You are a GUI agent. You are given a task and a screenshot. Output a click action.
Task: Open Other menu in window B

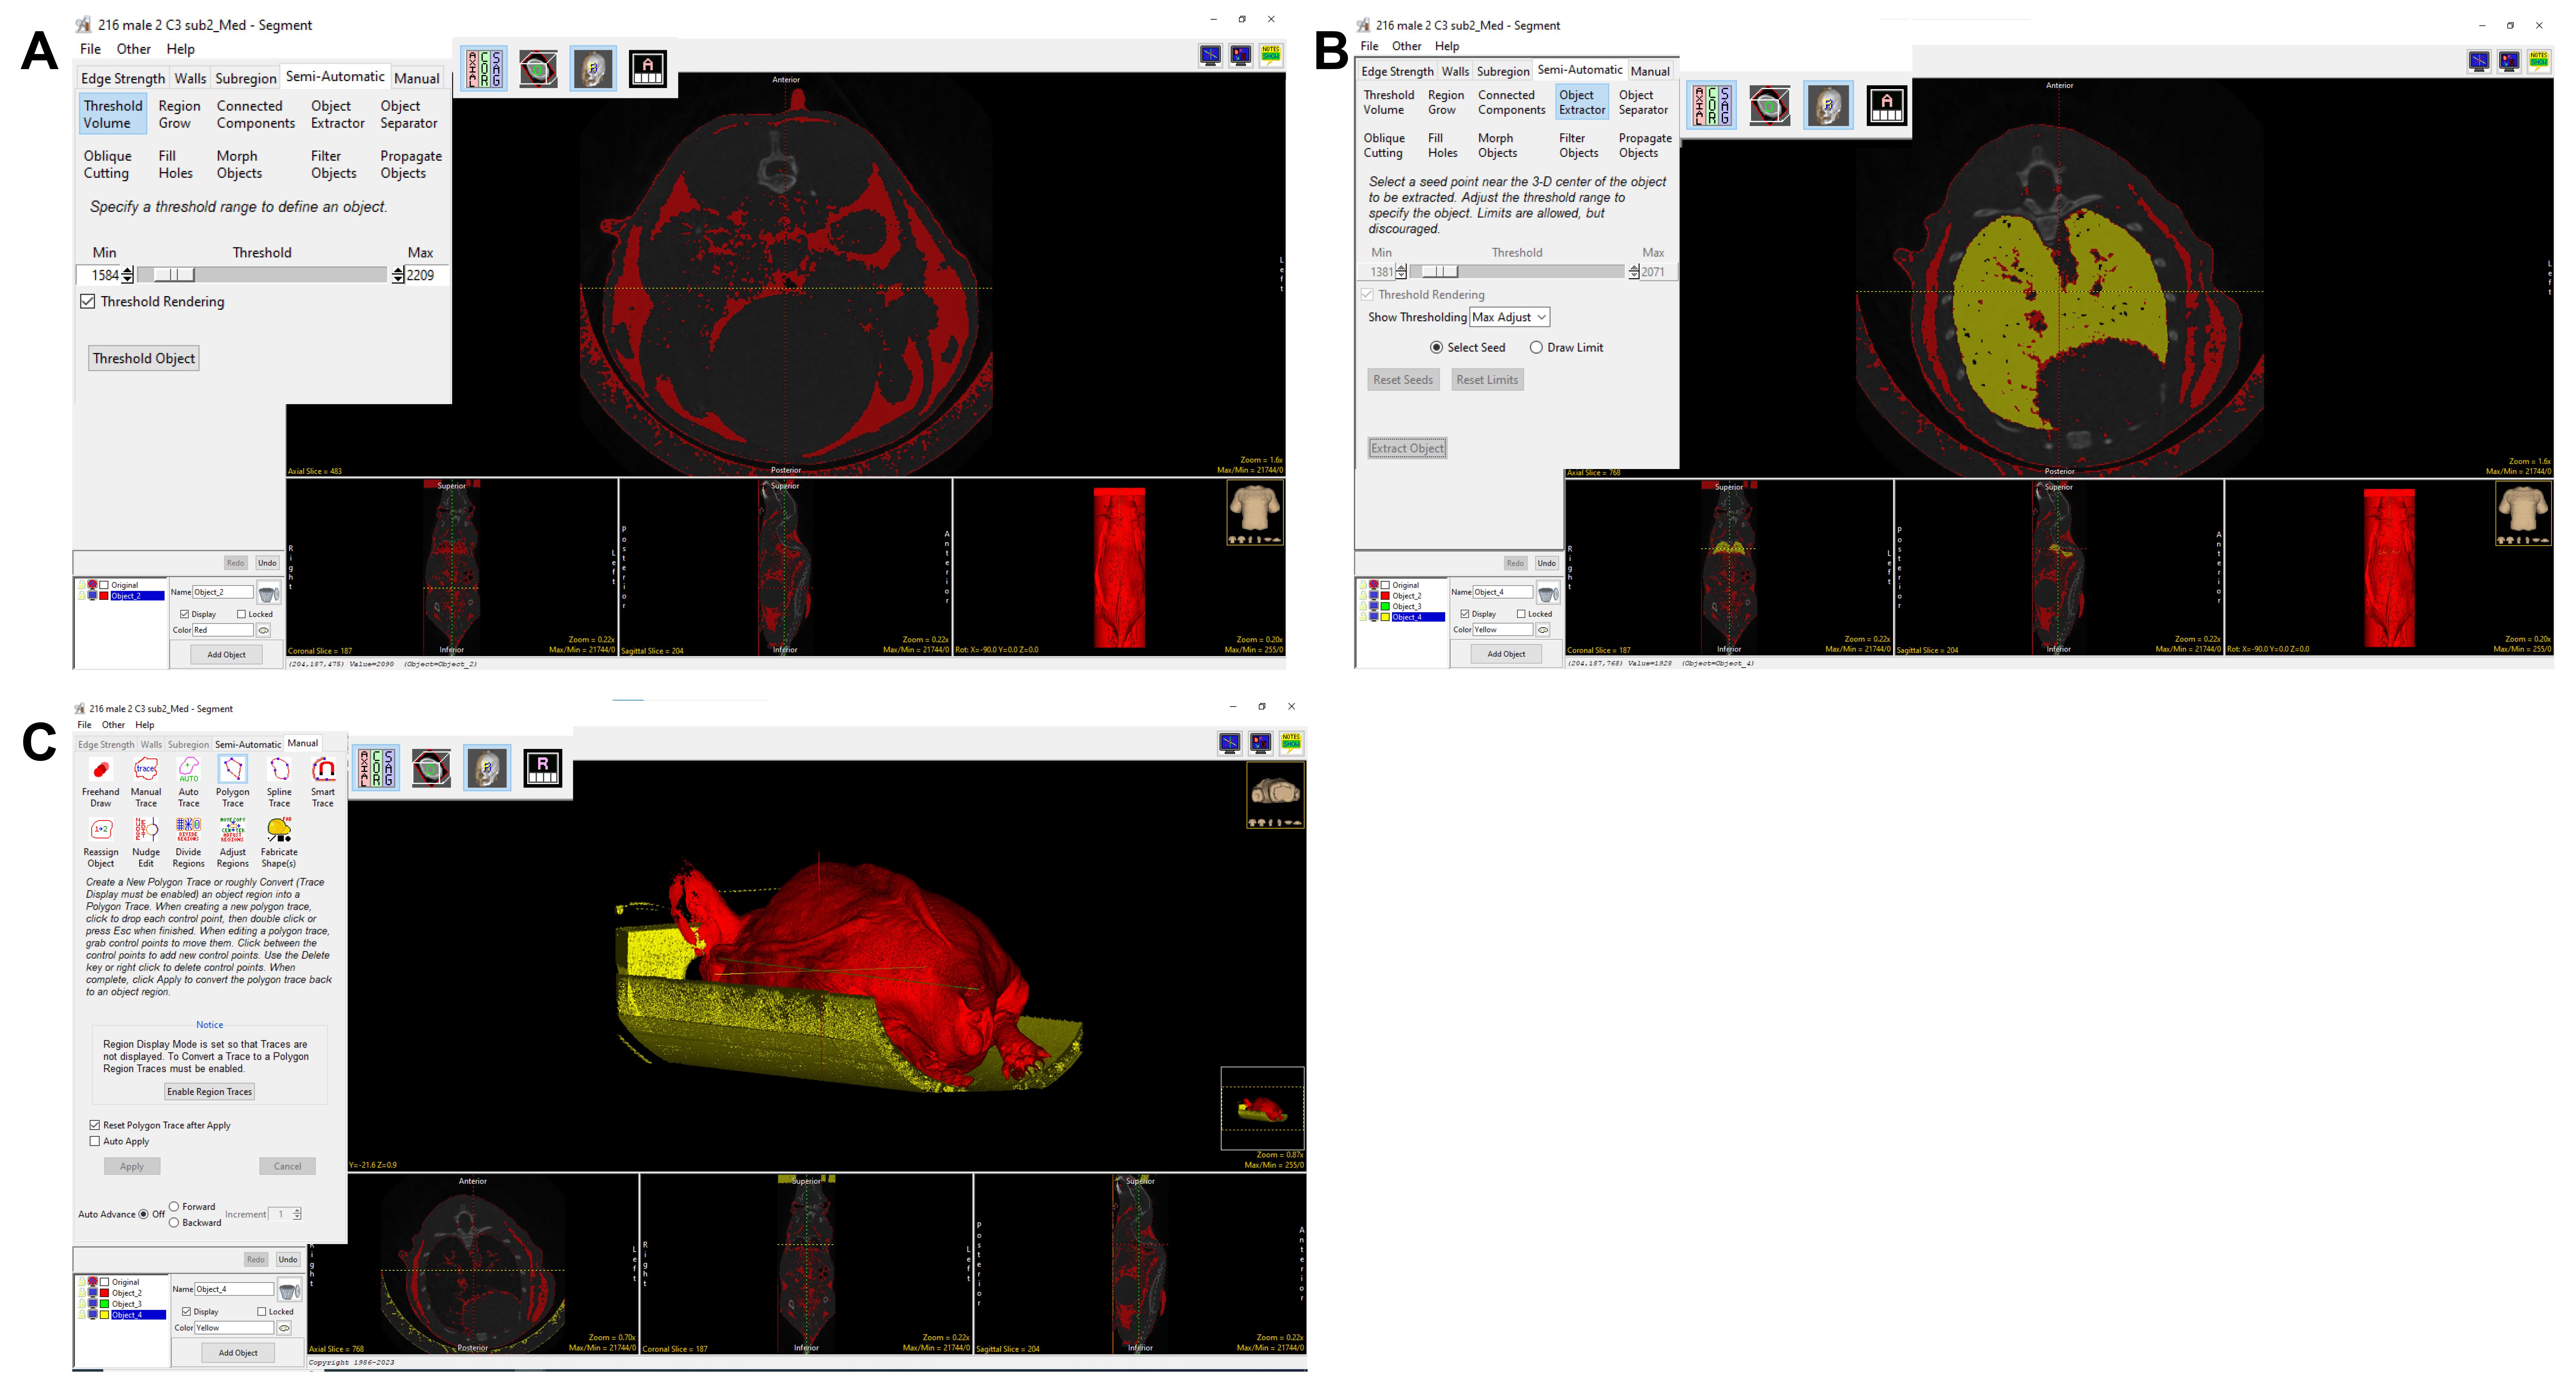(x=1406, y=46)
